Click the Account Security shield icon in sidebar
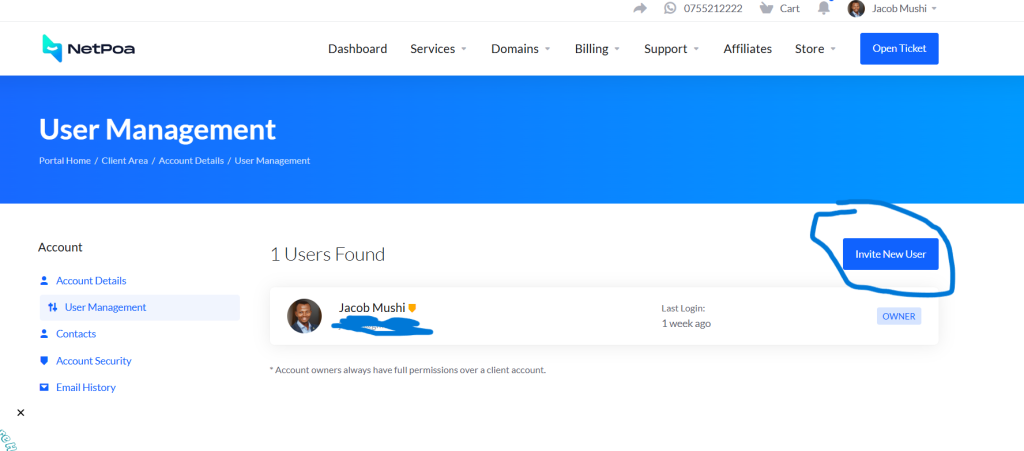This screenshot has width=1024, height=451. coord(44,361)
